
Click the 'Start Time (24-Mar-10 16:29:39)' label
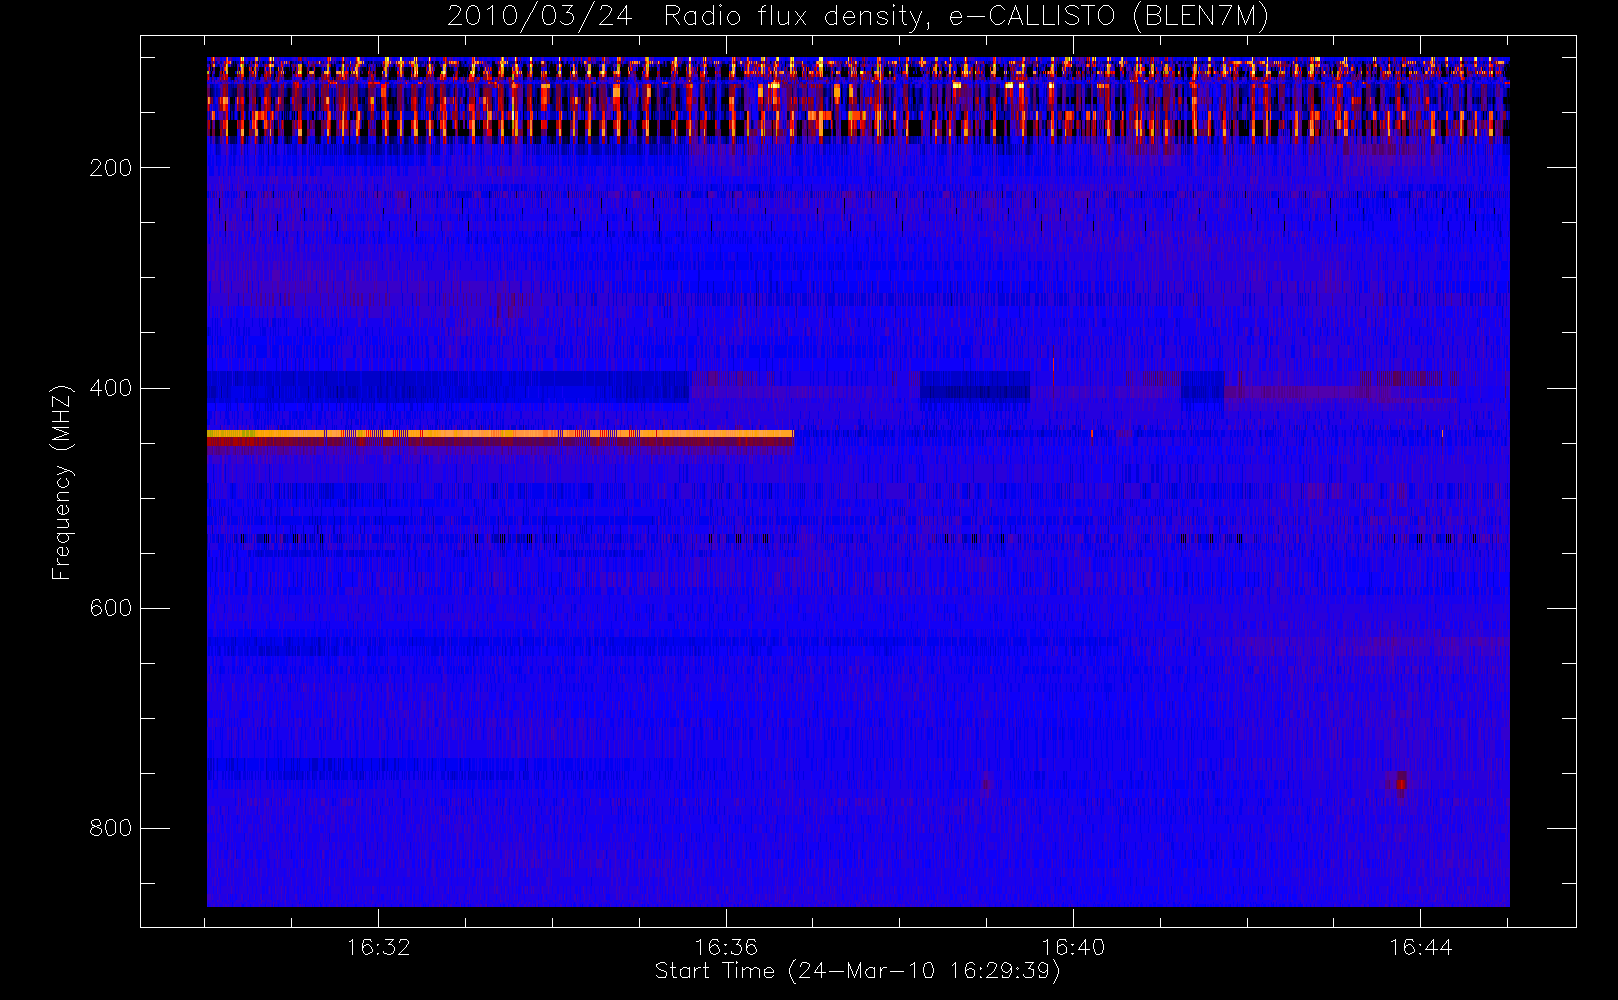coord(858,971)
